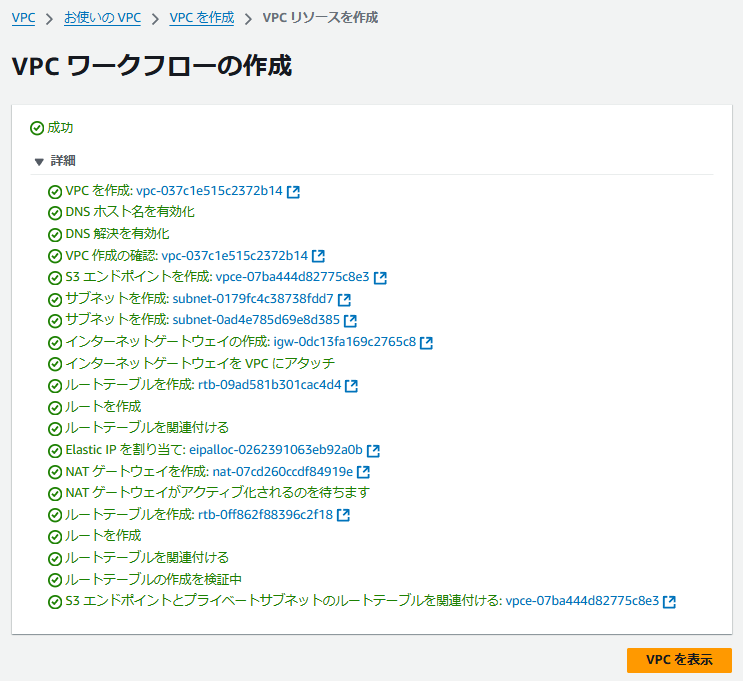
Task: Select ルートテーブルの作成を検証中 text
Action: click(154, 579)
